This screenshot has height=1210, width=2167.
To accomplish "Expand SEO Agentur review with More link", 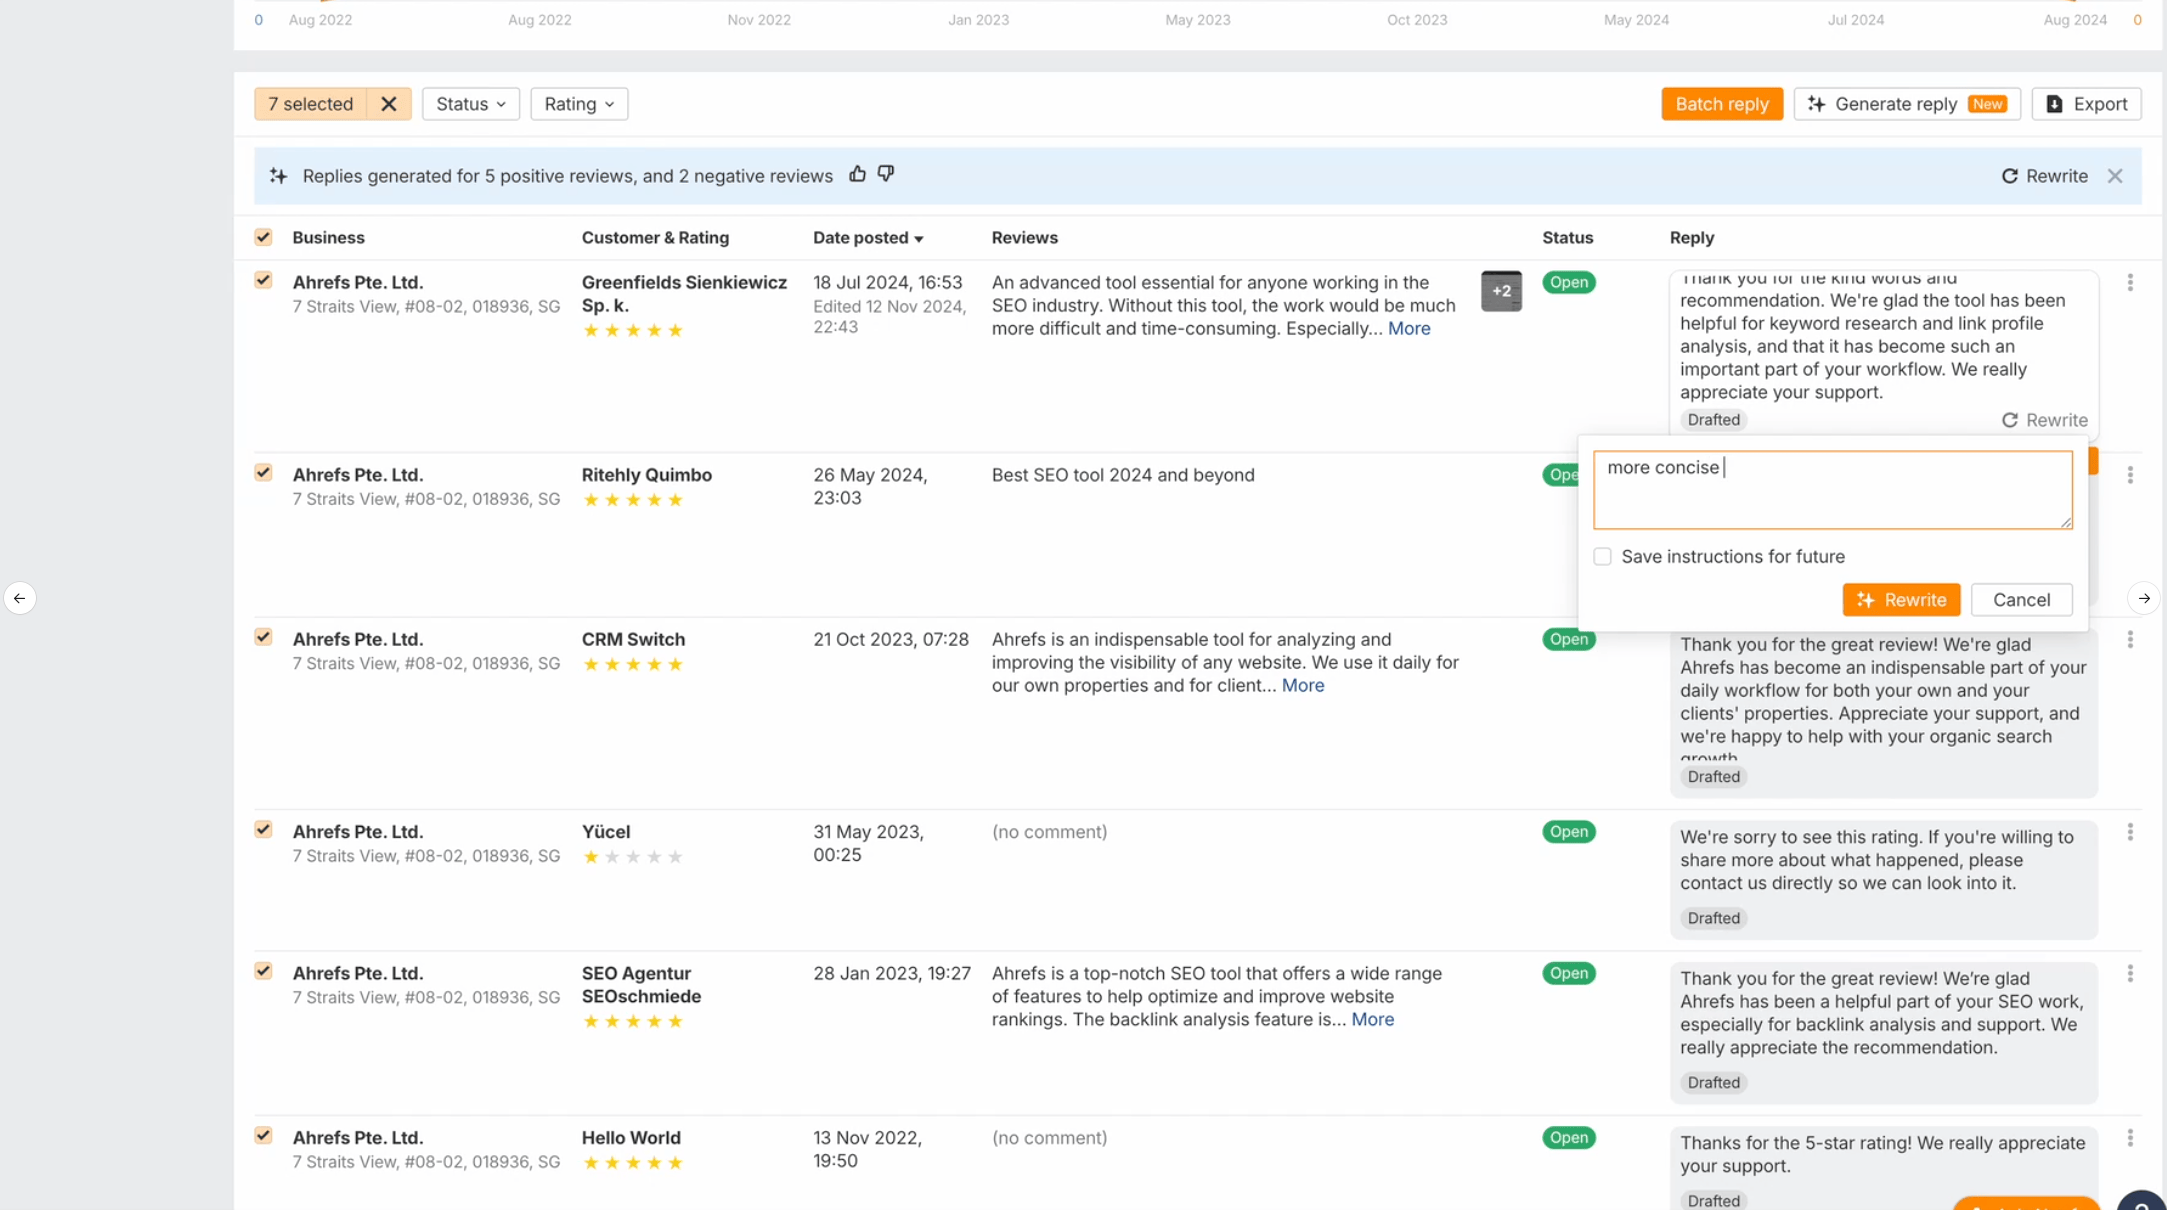I will click(x=1373, y=1020).
